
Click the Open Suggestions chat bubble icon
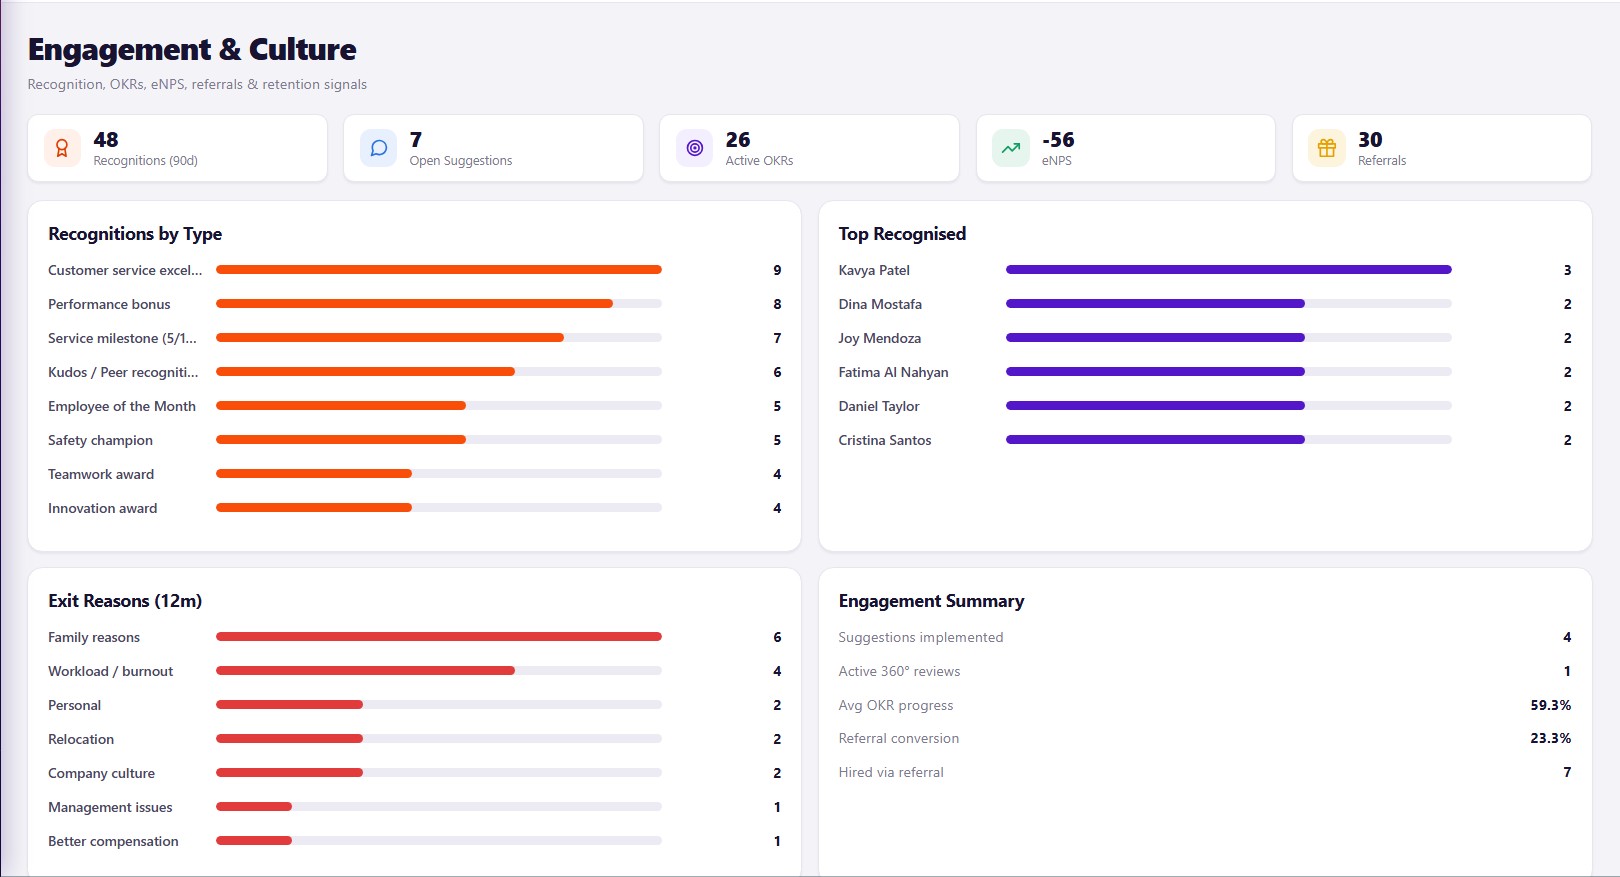pos(378,148)
